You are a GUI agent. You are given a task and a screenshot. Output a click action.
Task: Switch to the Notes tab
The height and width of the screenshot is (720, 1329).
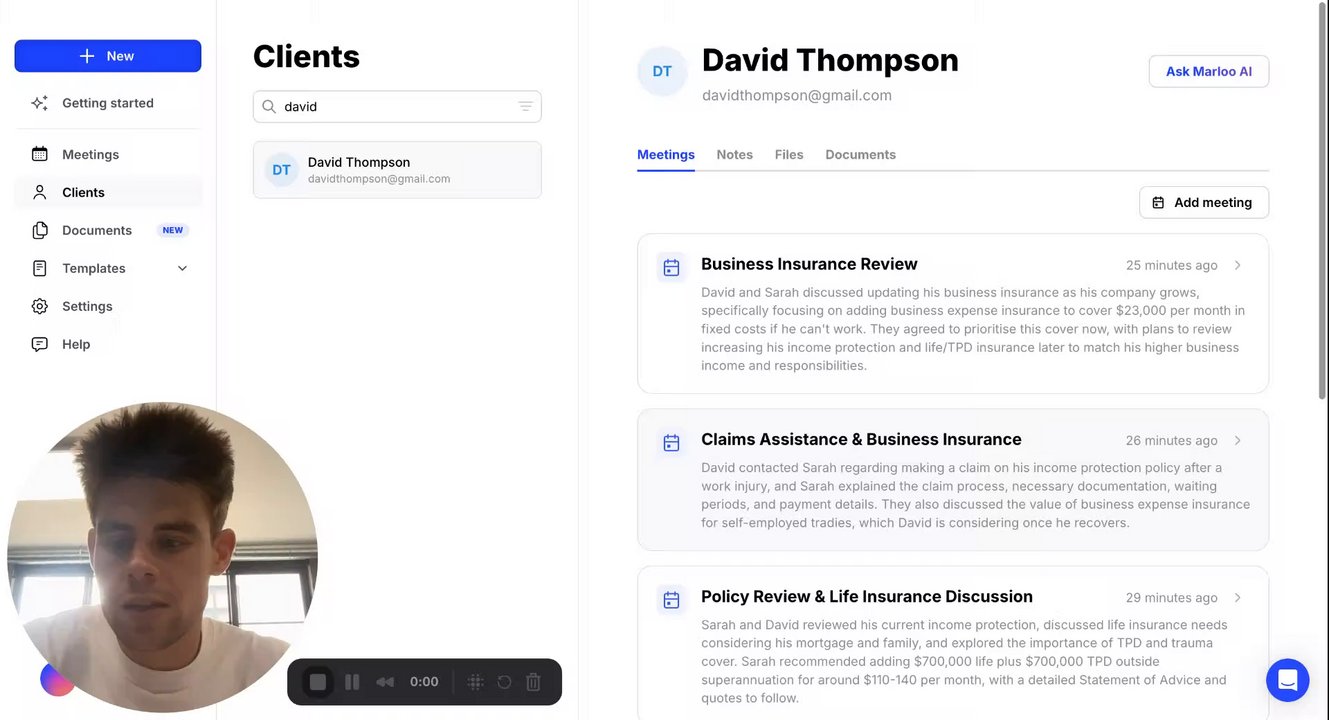click(x=735, y=155)
